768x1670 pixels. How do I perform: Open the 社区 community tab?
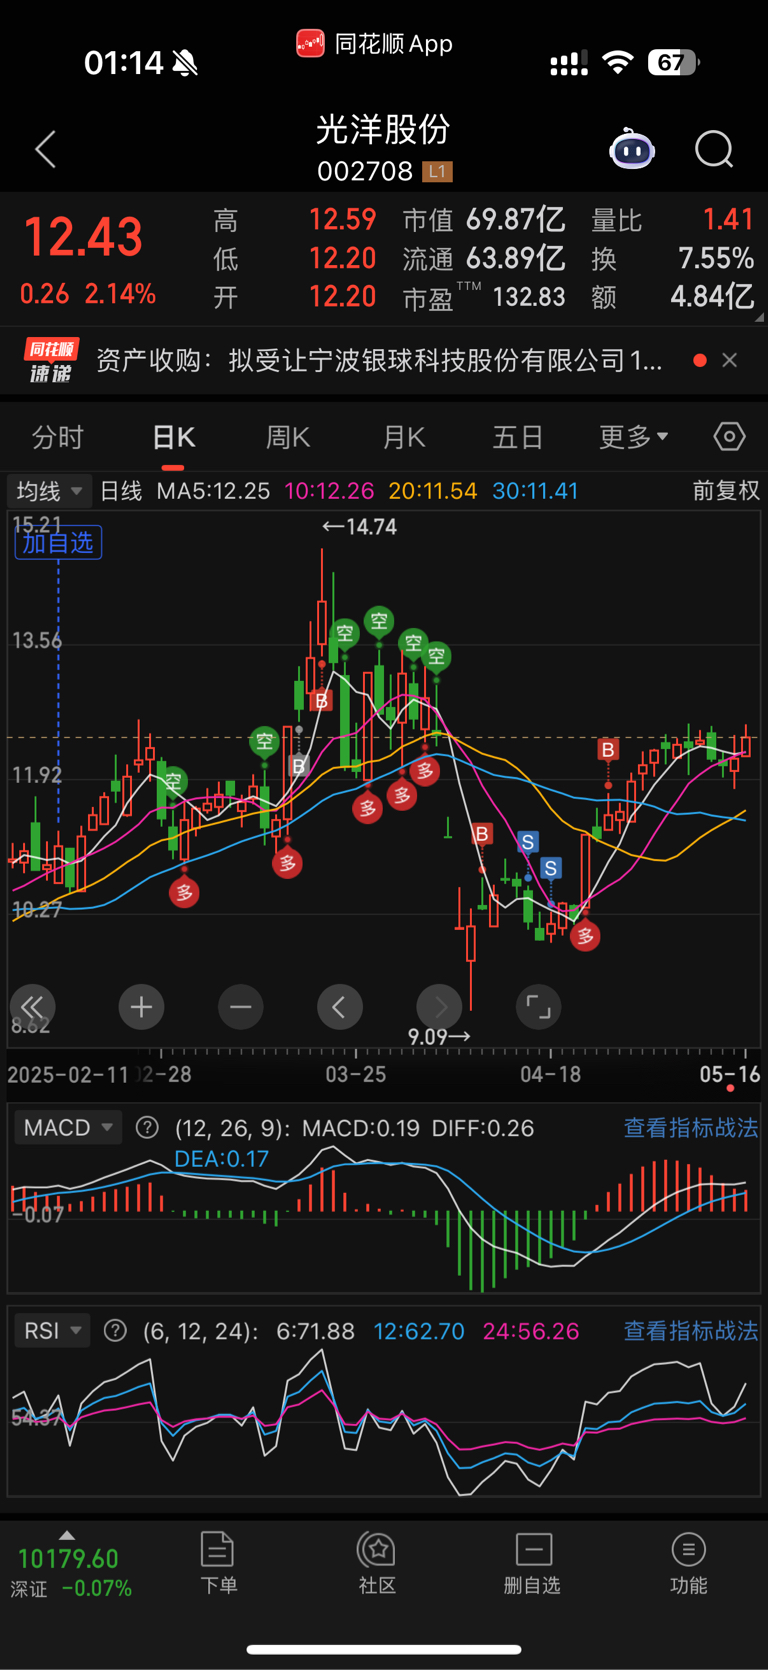(x=377, y=1562)
